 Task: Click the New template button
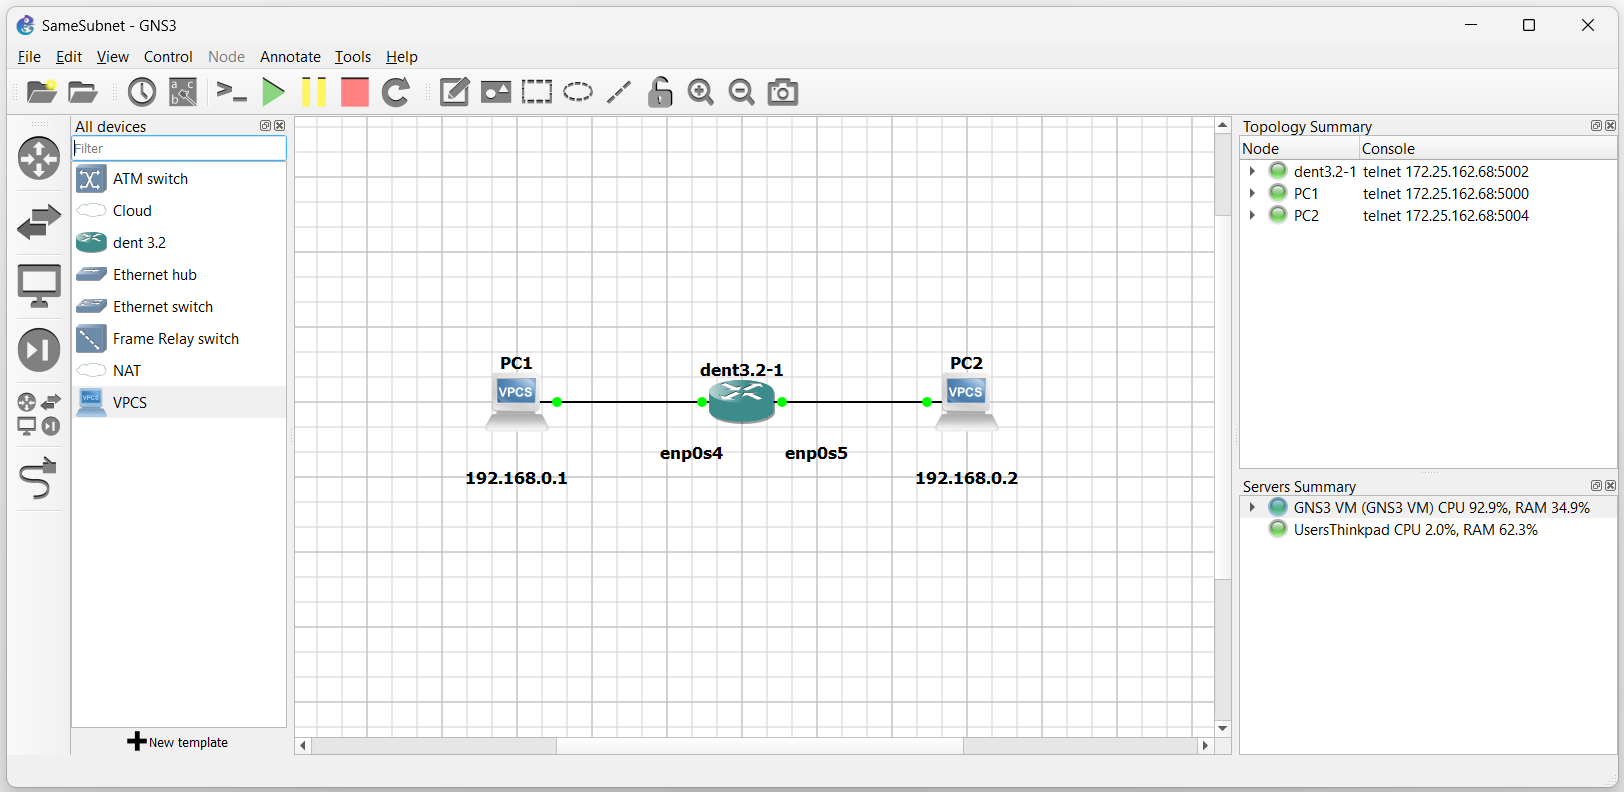point(178,742)
